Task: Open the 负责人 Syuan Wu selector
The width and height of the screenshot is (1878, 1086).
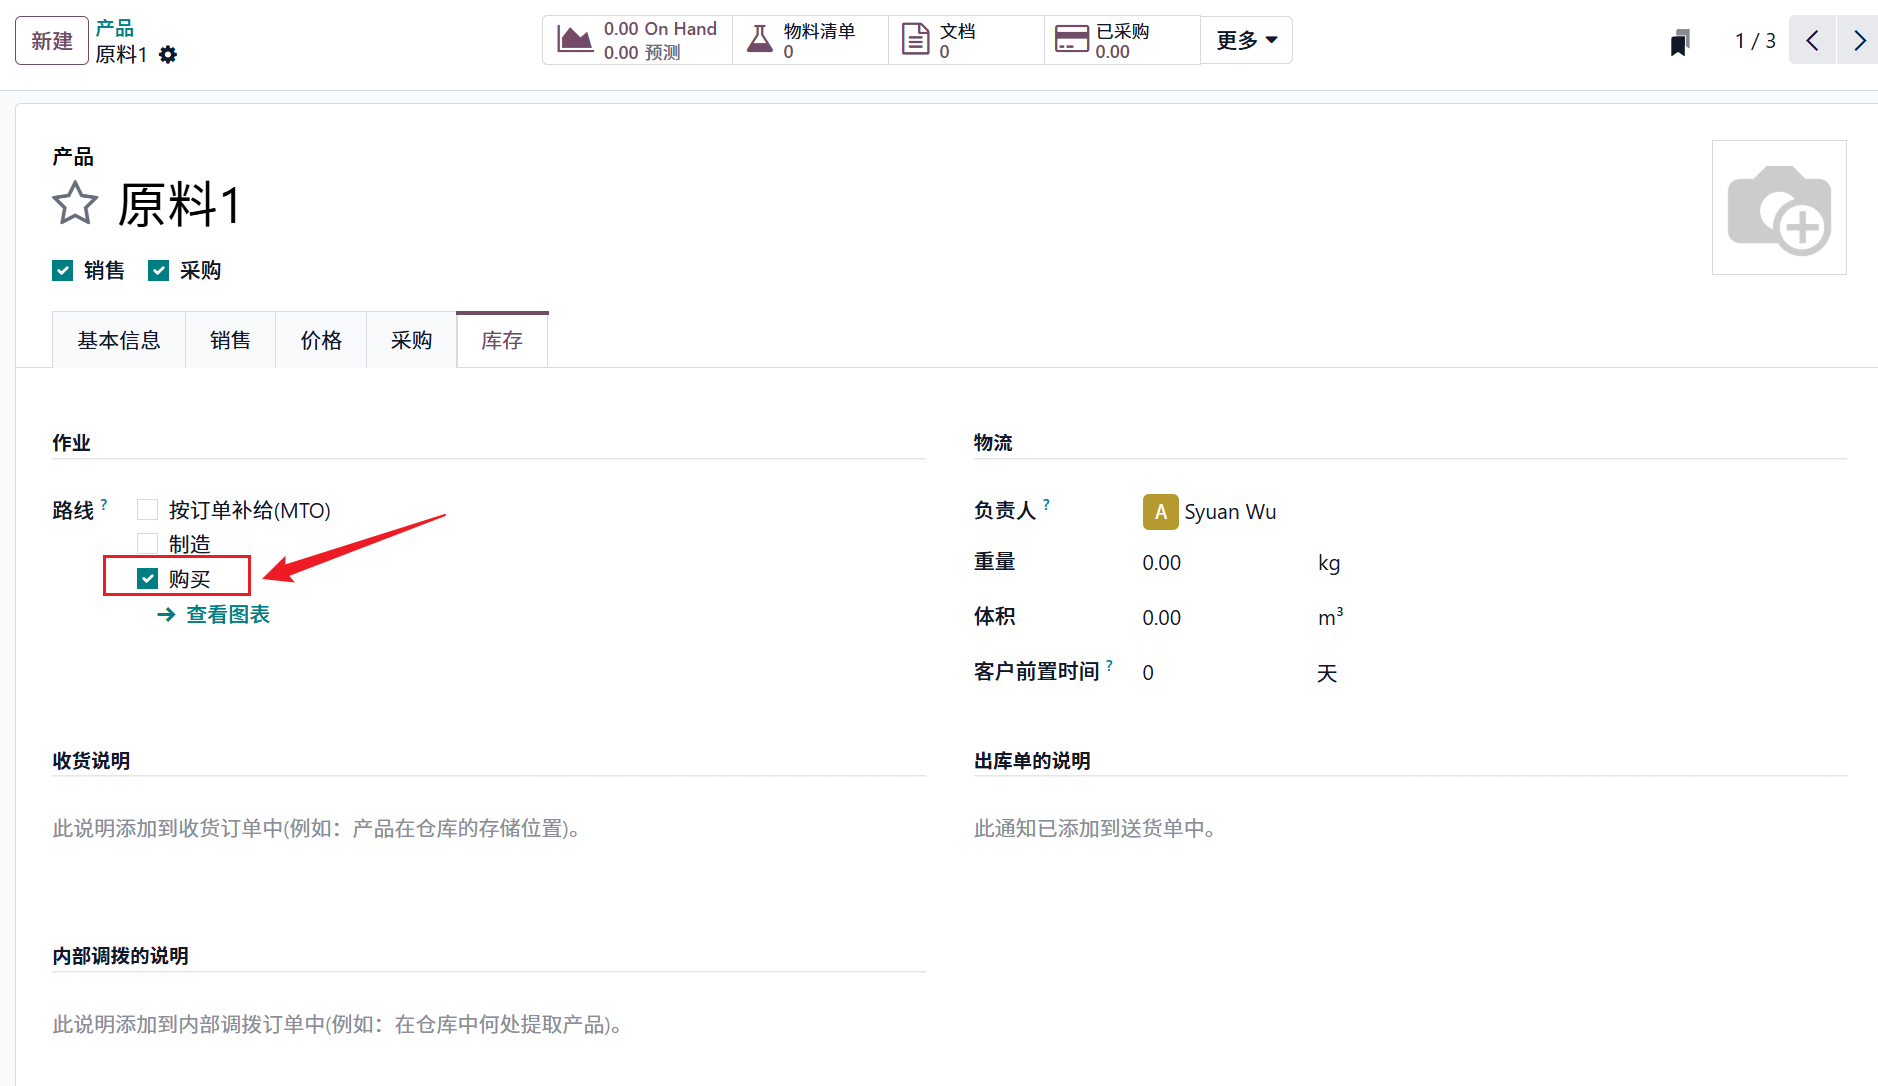Action: (x=1230, y=512)
